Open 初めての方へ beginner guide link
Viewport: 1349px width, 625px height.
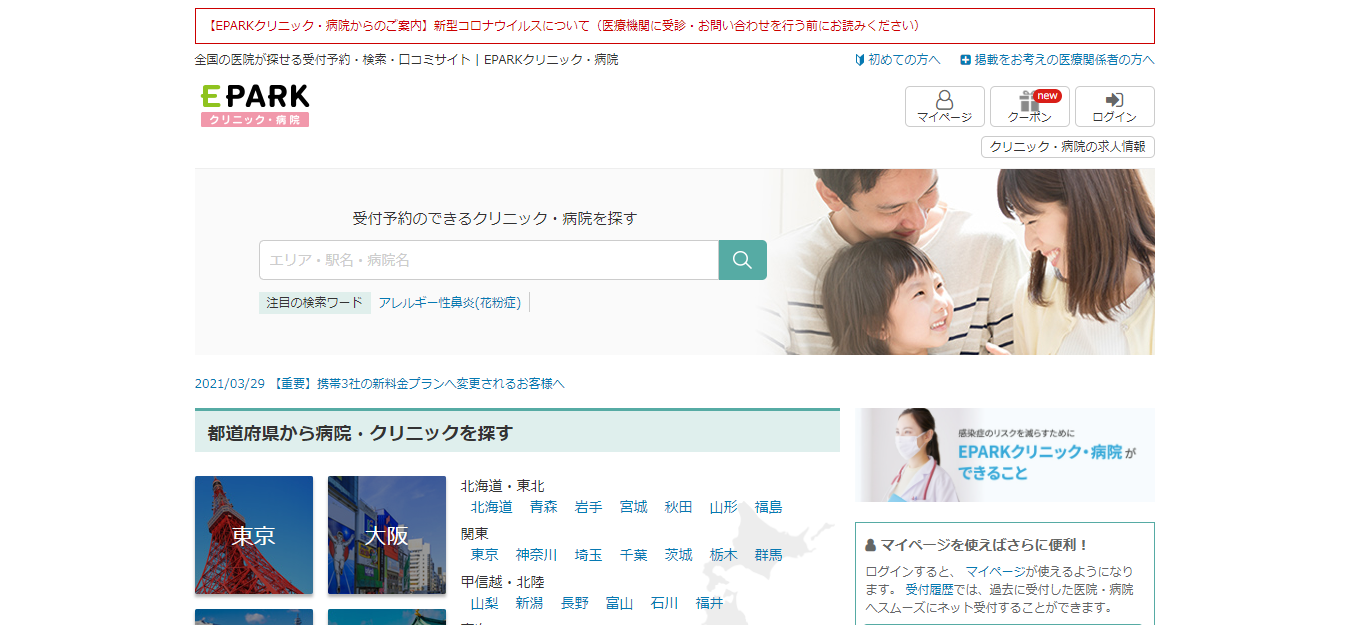click(x=898, y=60)
